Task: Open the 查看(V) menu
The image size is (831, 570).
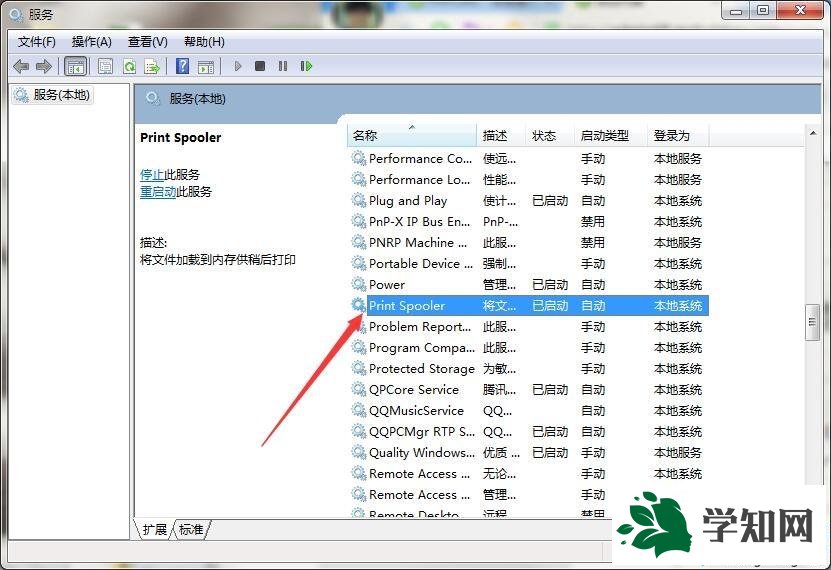Action: [x=148, y=42]
